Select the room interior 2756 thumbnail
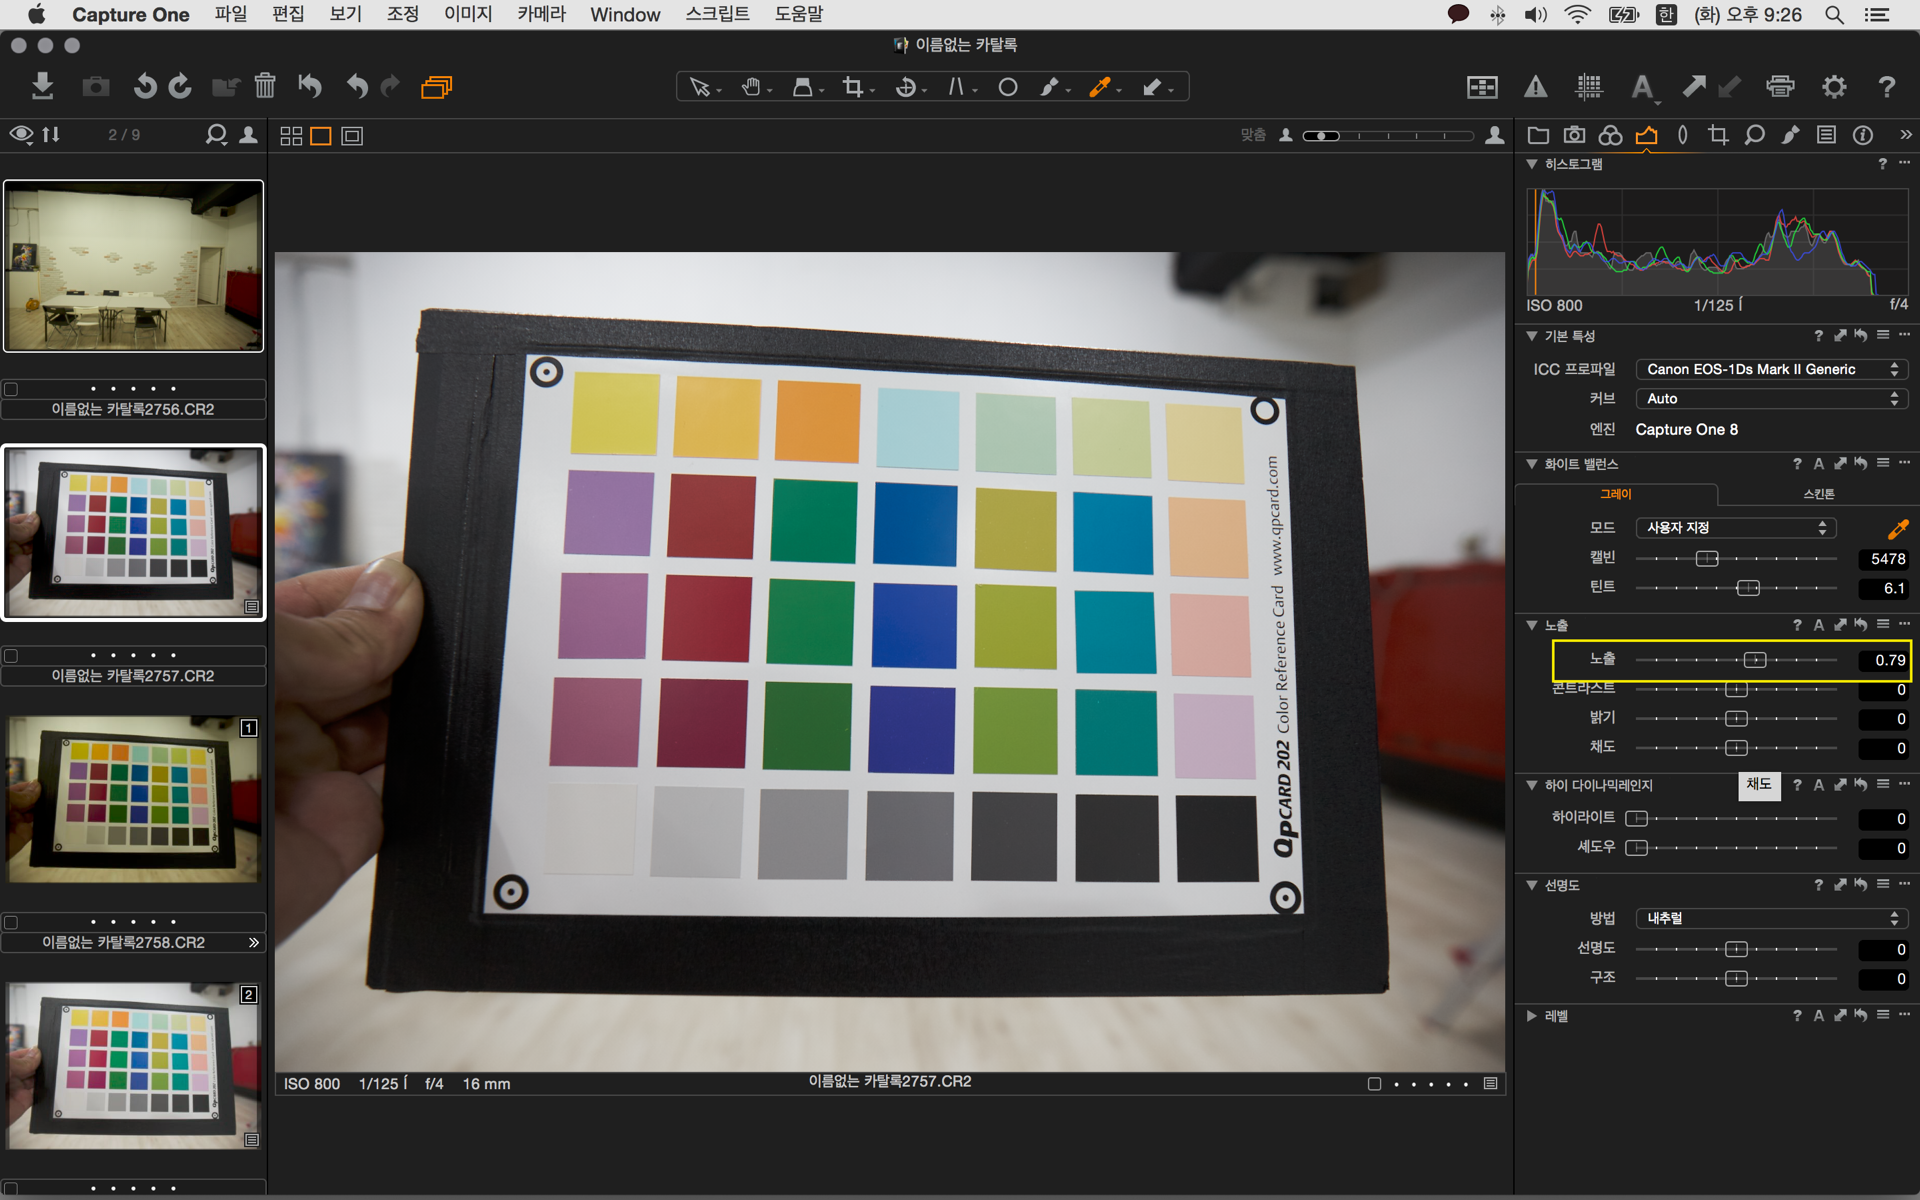The width and height of the screenshot is (1920, 1200). point(134,266)
